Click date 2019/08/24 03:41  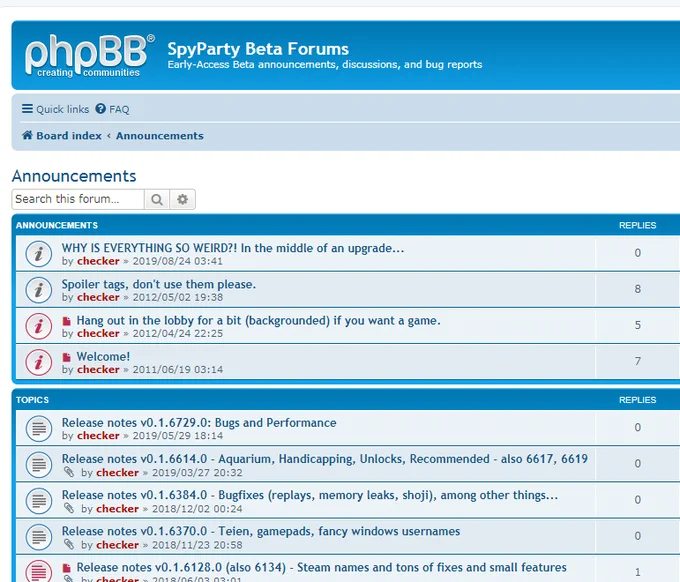pos(178,261)
